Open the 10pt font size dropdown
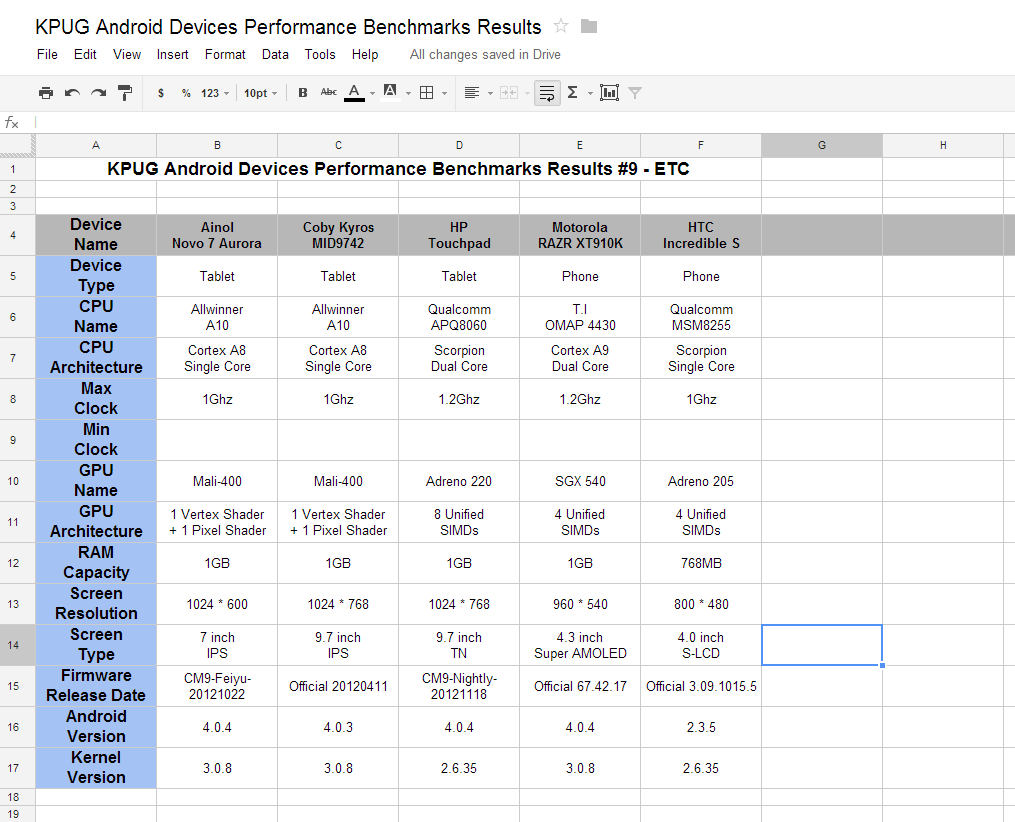This screenshot has width=1015, height=822. [x=260, y=93]
